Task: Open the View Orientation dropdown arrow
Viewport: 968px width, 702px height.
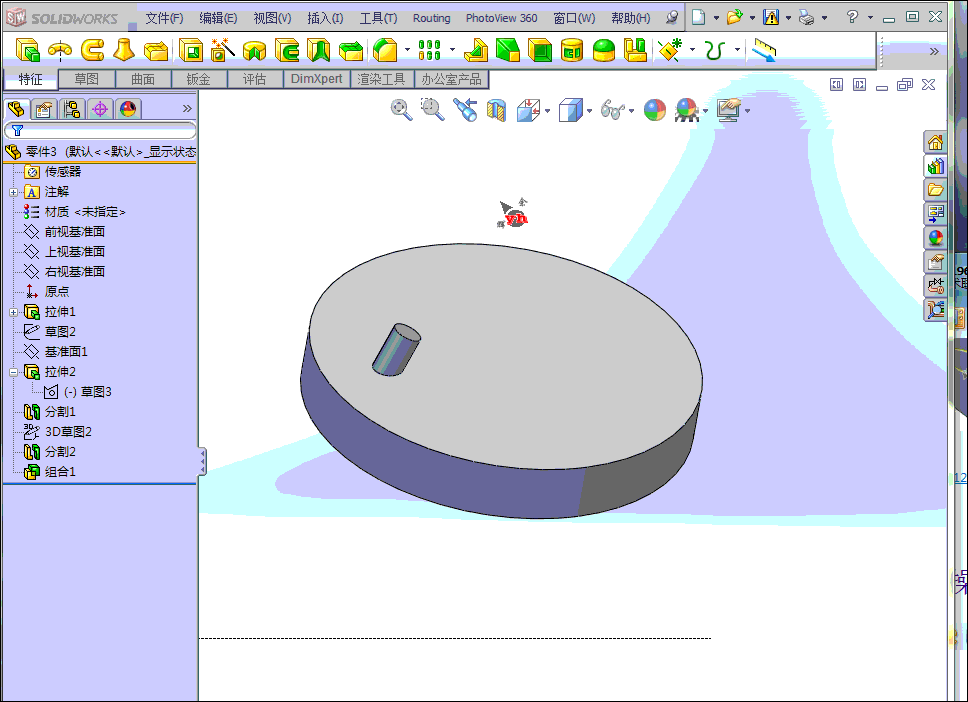Action: tap(548, 111)
